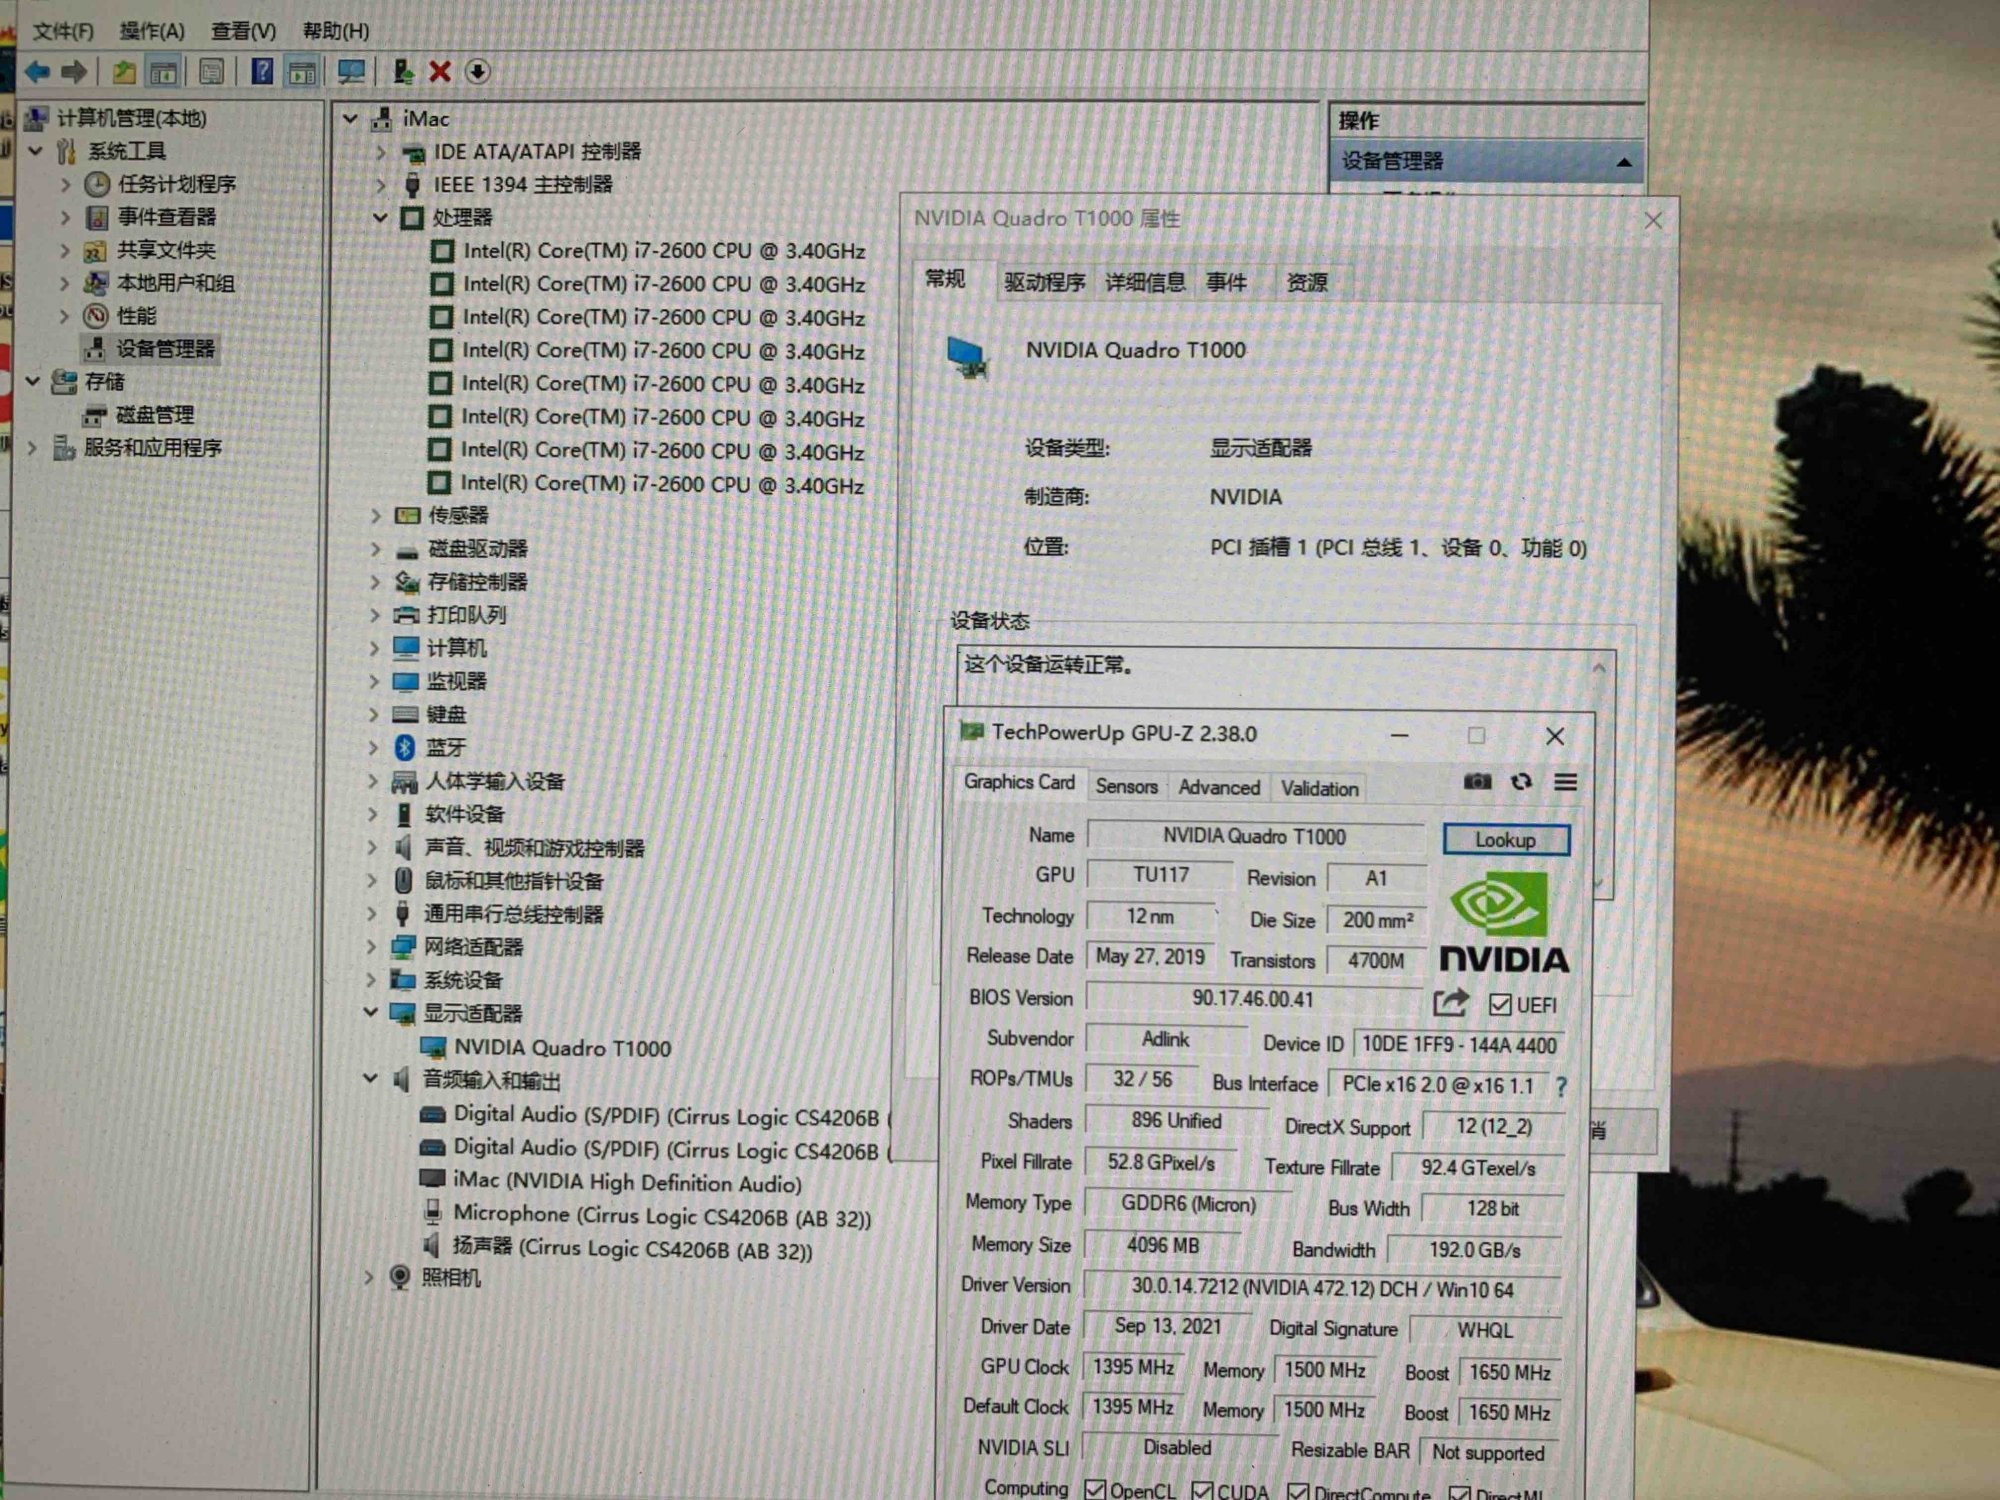2000x1500 pixels.
Task: Click the BIOS export share icon
Action: [x=1450, y=1002]
